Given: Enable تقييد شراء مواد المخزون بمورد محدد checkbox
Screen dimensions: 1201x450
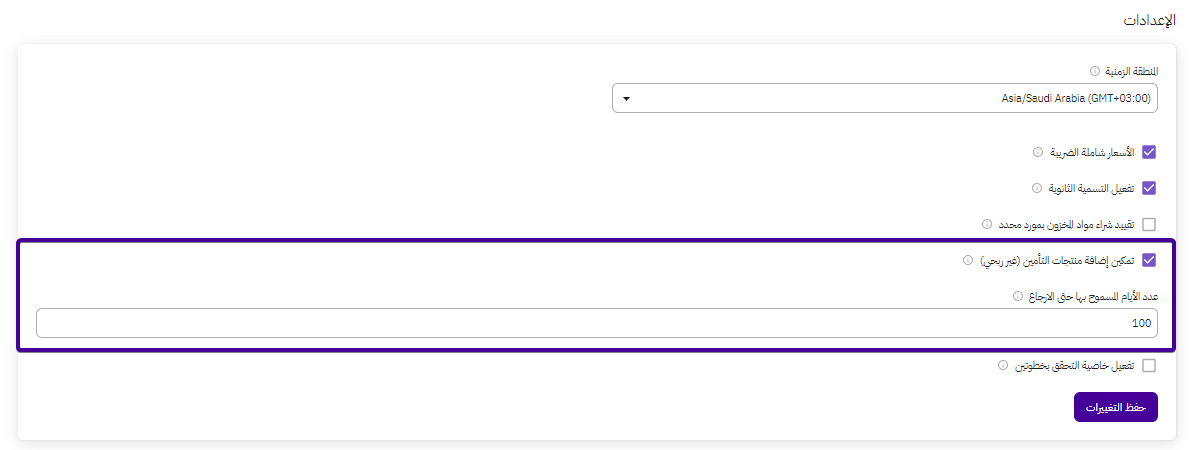Looking at the screenshot, I should point(1149,224).
